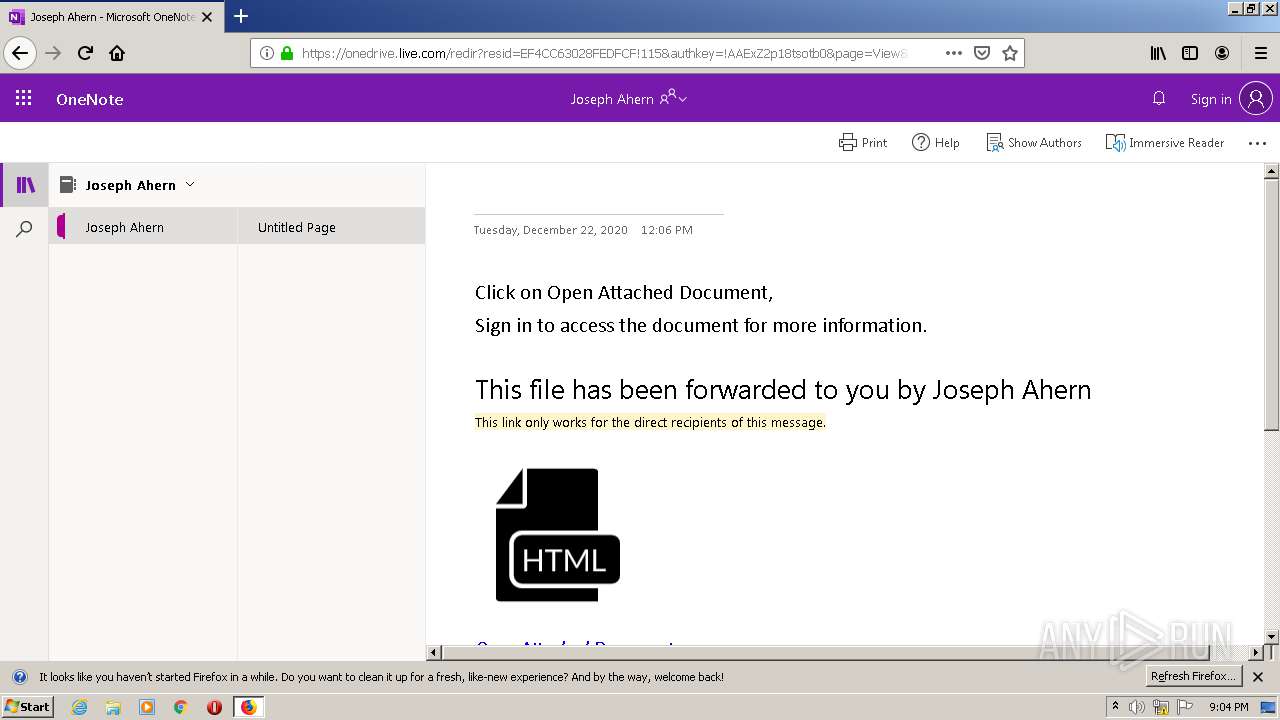Reload the current page
The width and height of the screenshot is (1280, 720).
pos(85,53)
